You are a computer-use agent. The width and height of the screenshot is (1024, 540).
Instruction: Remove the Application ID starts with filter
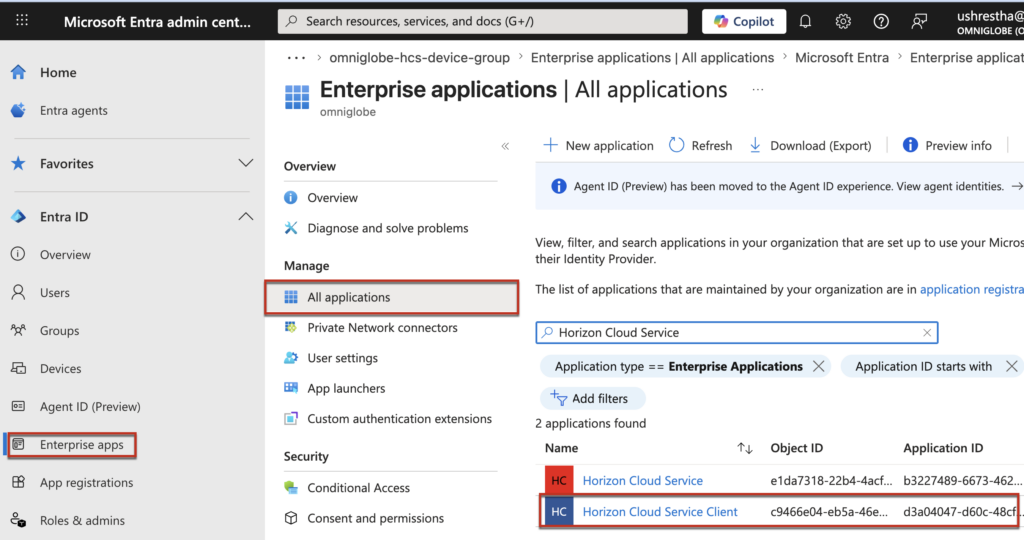[x=1010, y=366]
